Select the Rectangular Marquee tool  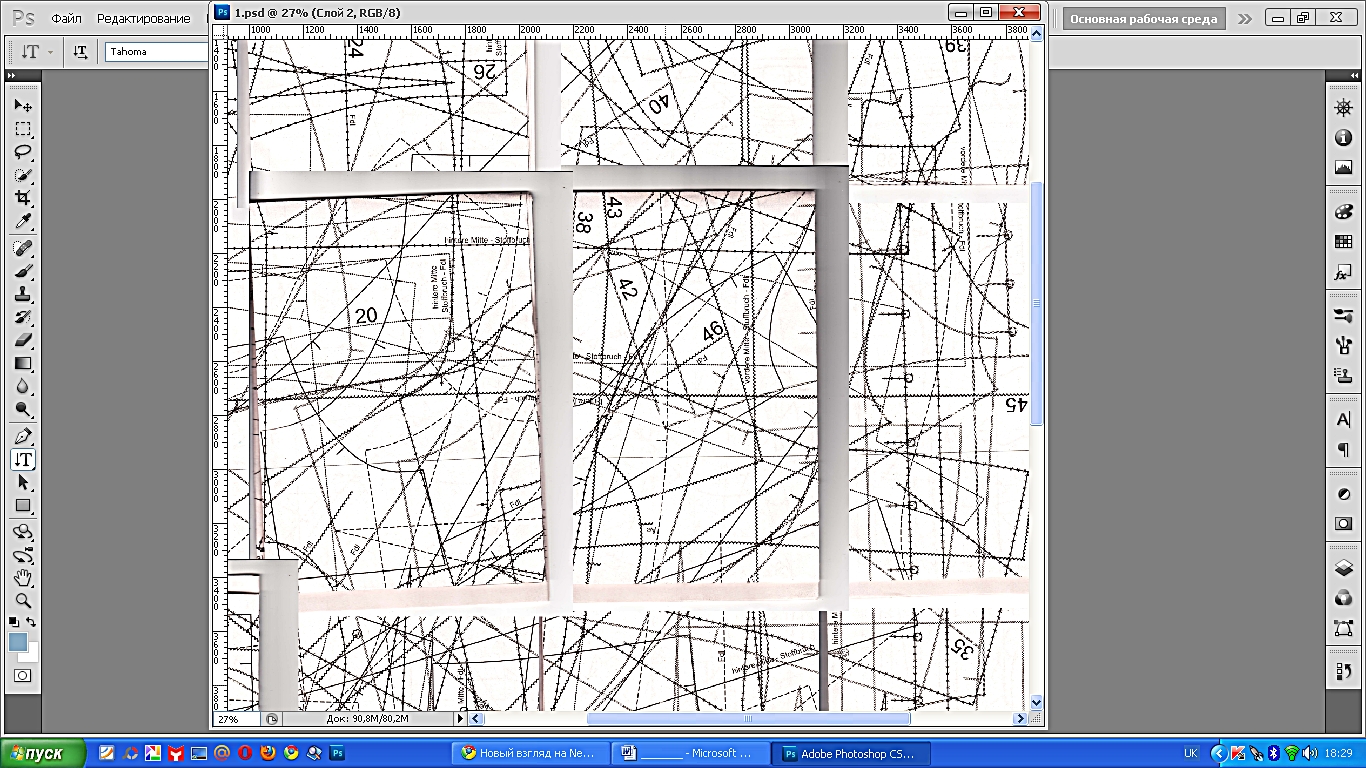(x=22, y=129)
